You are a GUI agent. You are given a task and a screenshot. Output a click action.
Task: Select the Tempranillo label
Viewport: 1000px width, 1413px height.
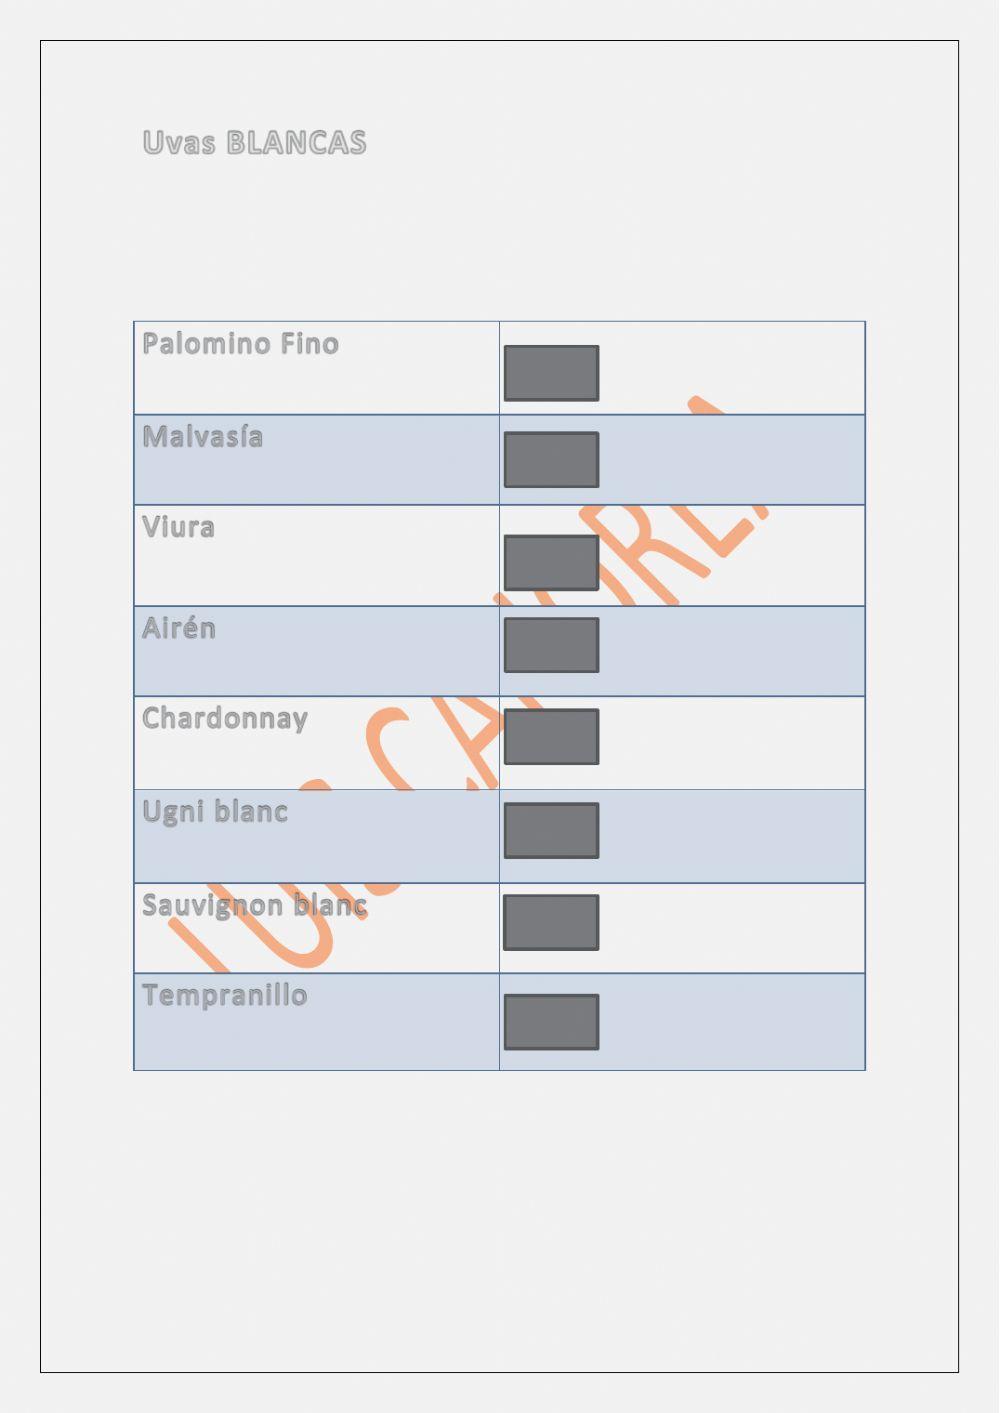(x=225, y=995)
